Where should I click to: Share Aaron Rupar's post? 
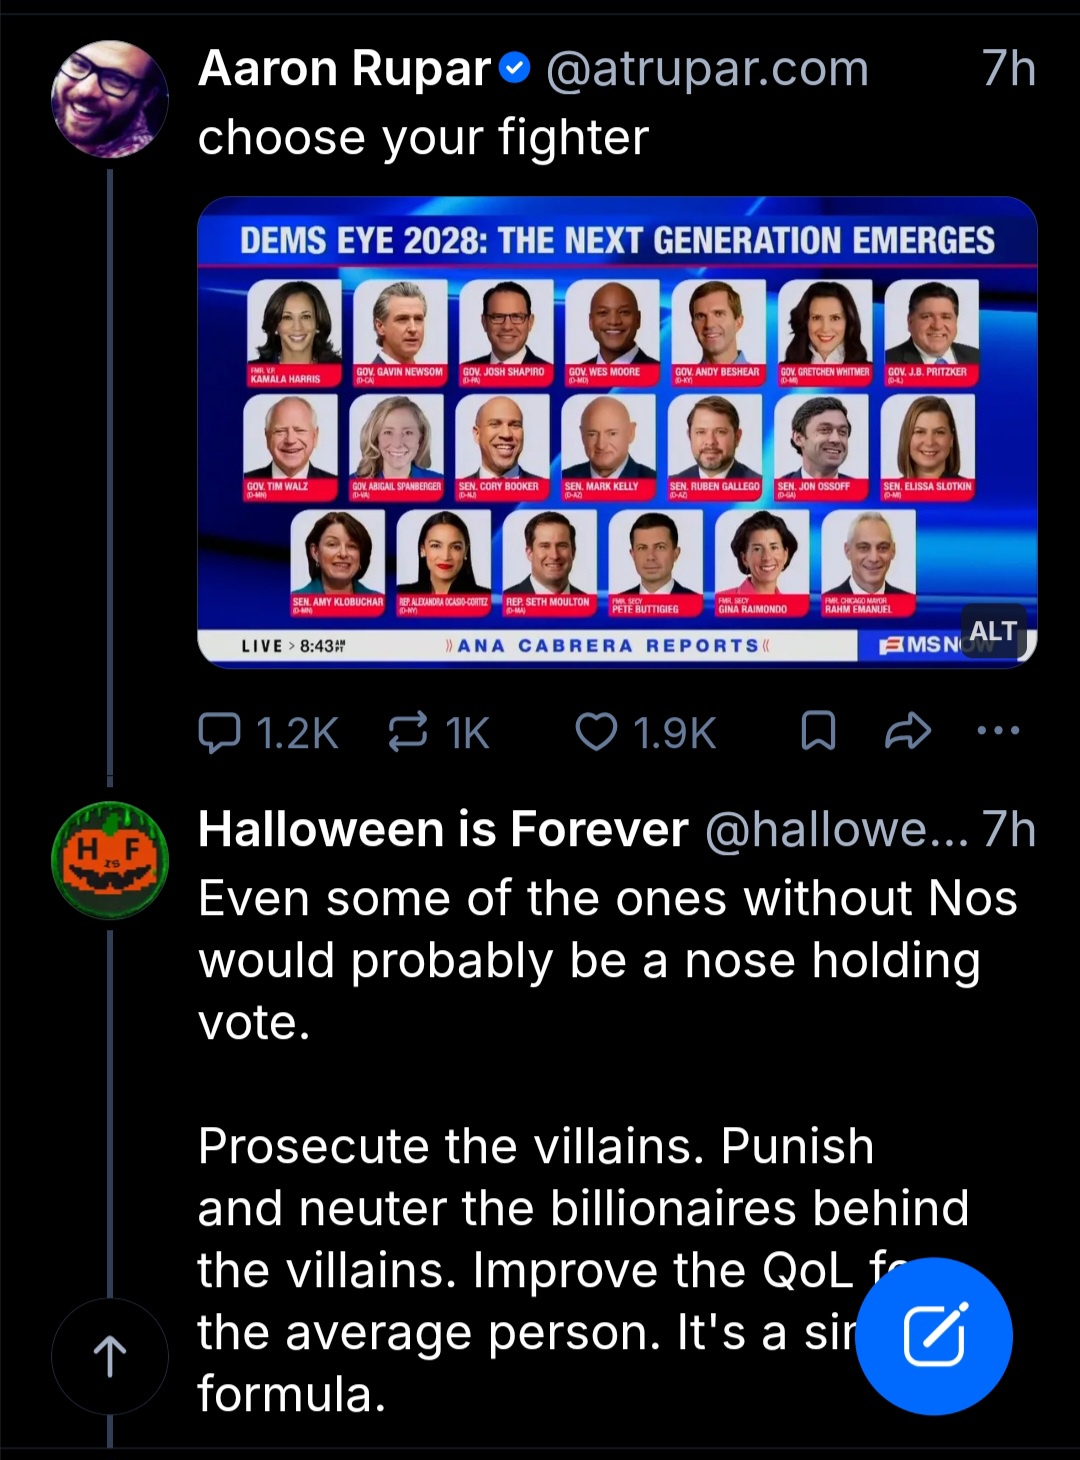pos(908,732)
